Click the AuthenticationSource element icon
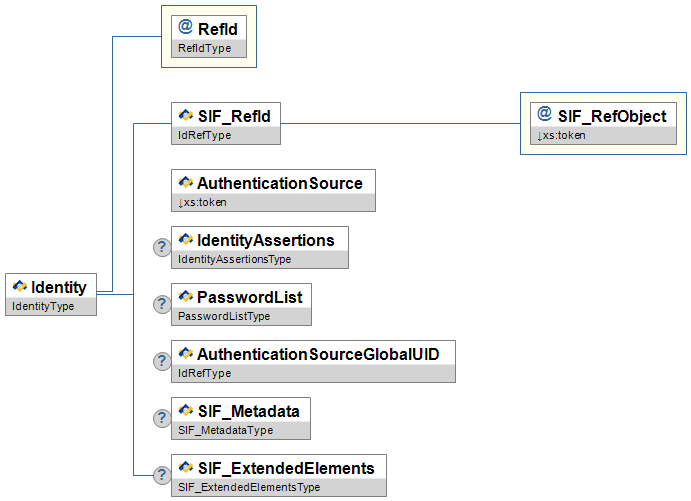The width and height of the screenshot is (691, 501). click(185, 183)
